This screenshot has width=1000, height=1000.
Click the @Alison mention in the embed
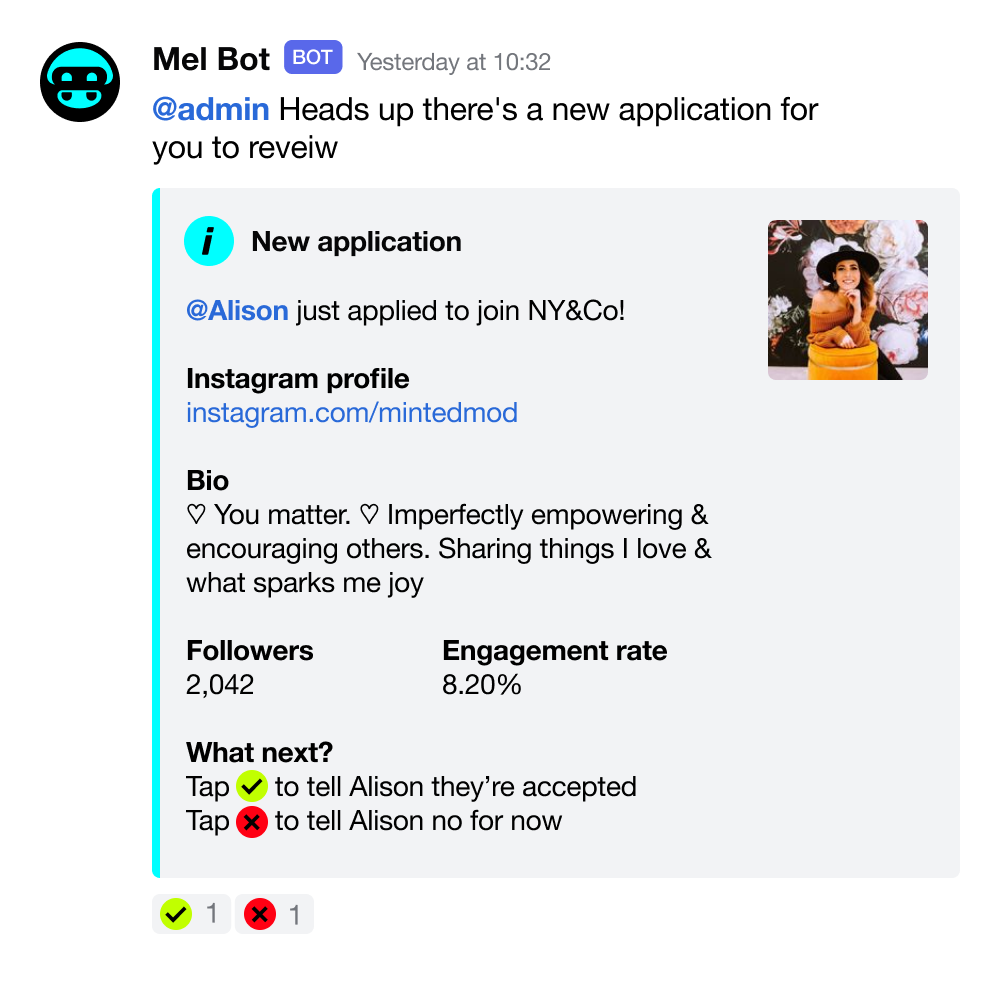tap(237, 311)
